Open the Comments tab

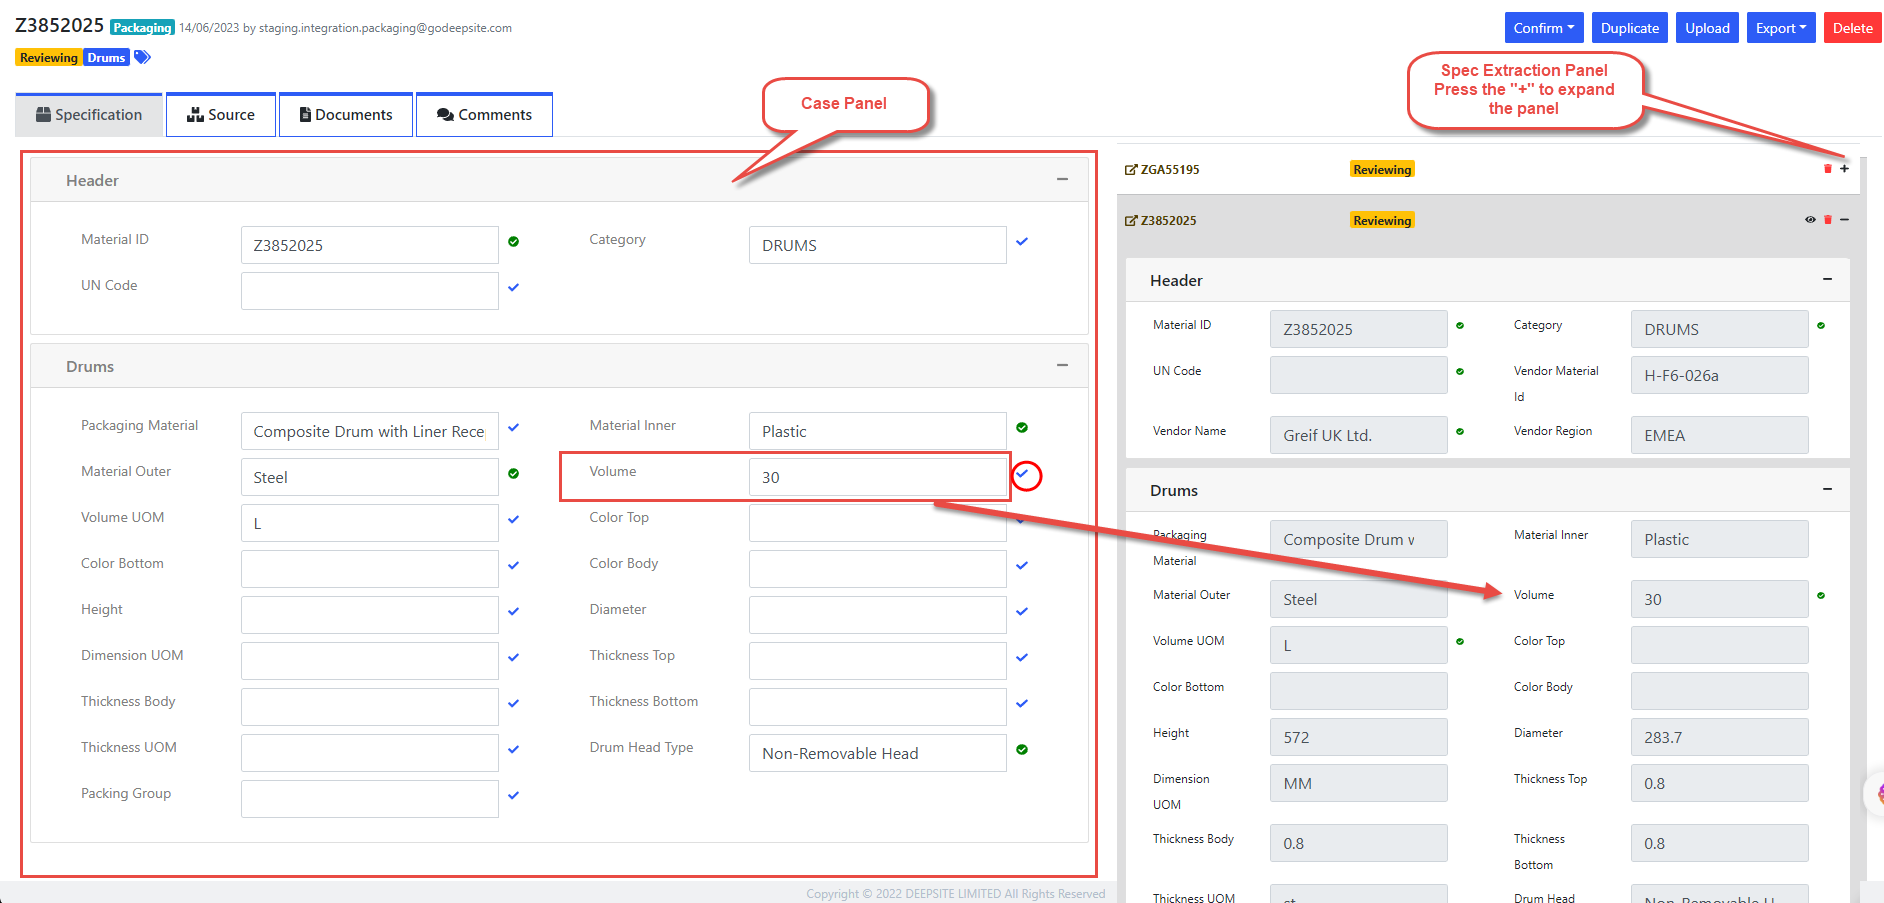484,115
